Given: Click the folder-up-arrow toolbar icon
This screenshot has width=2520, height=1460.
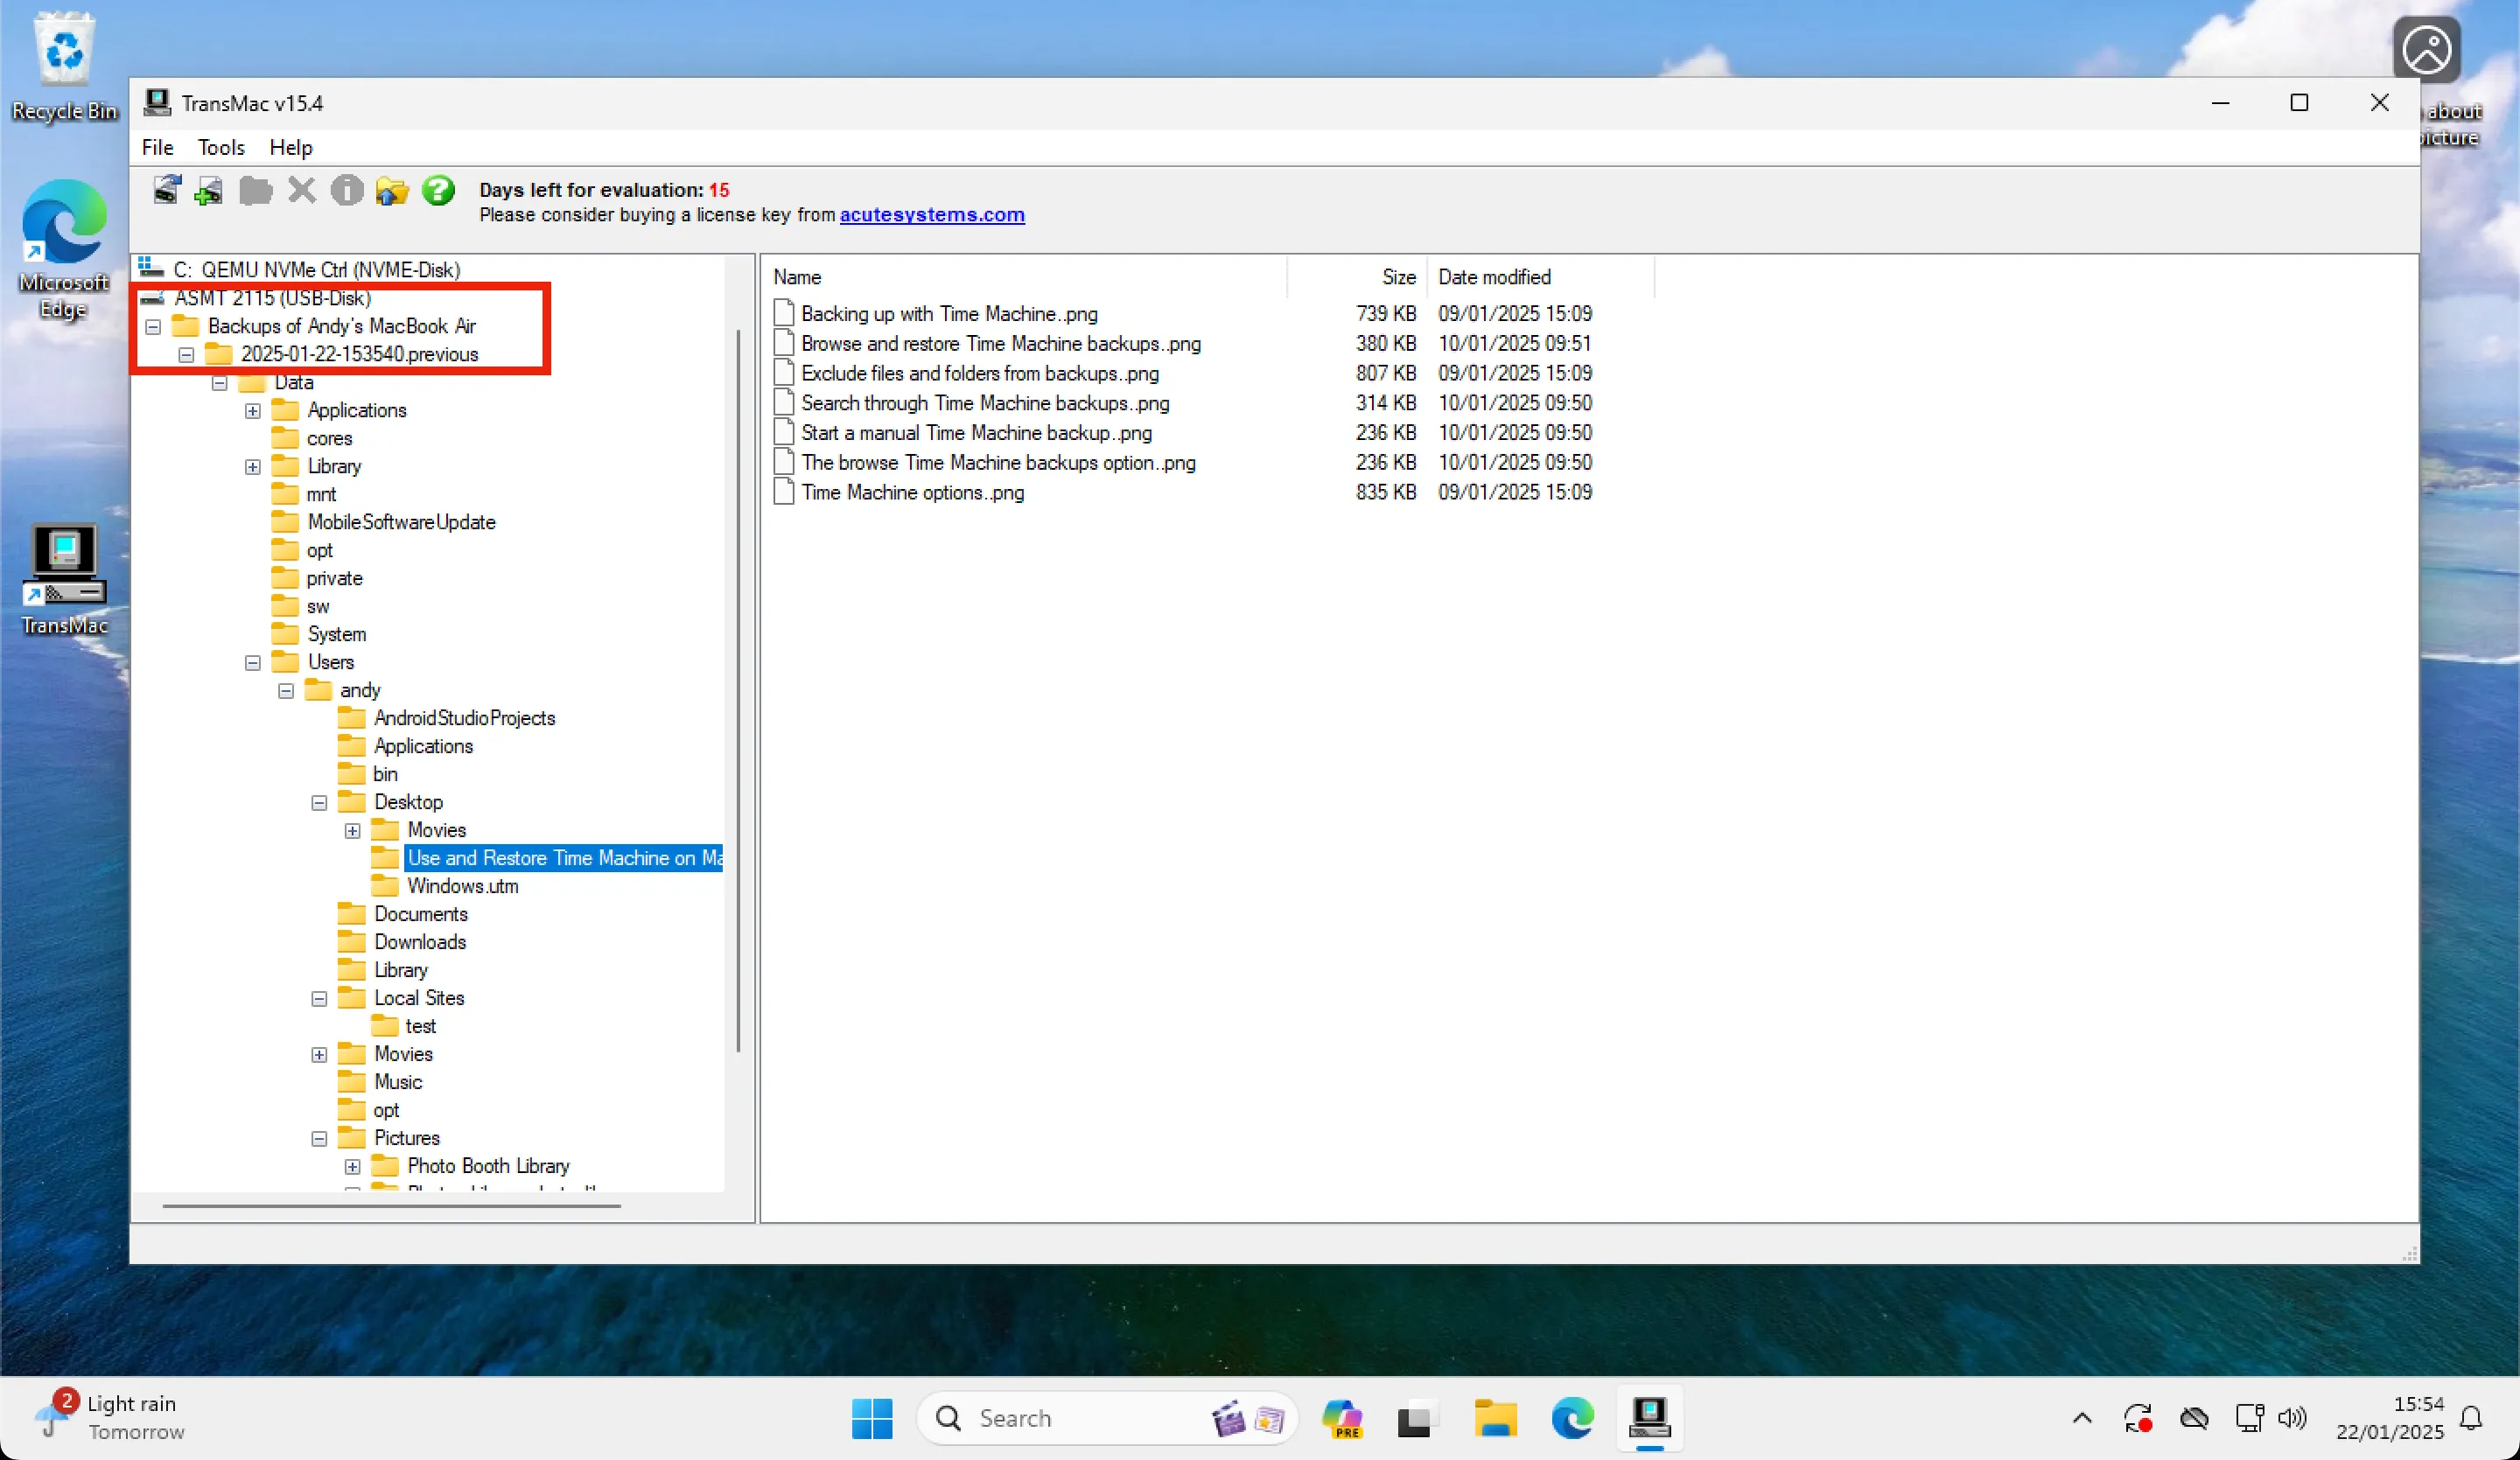Looking at the screenshot, I should pos(392,189).
